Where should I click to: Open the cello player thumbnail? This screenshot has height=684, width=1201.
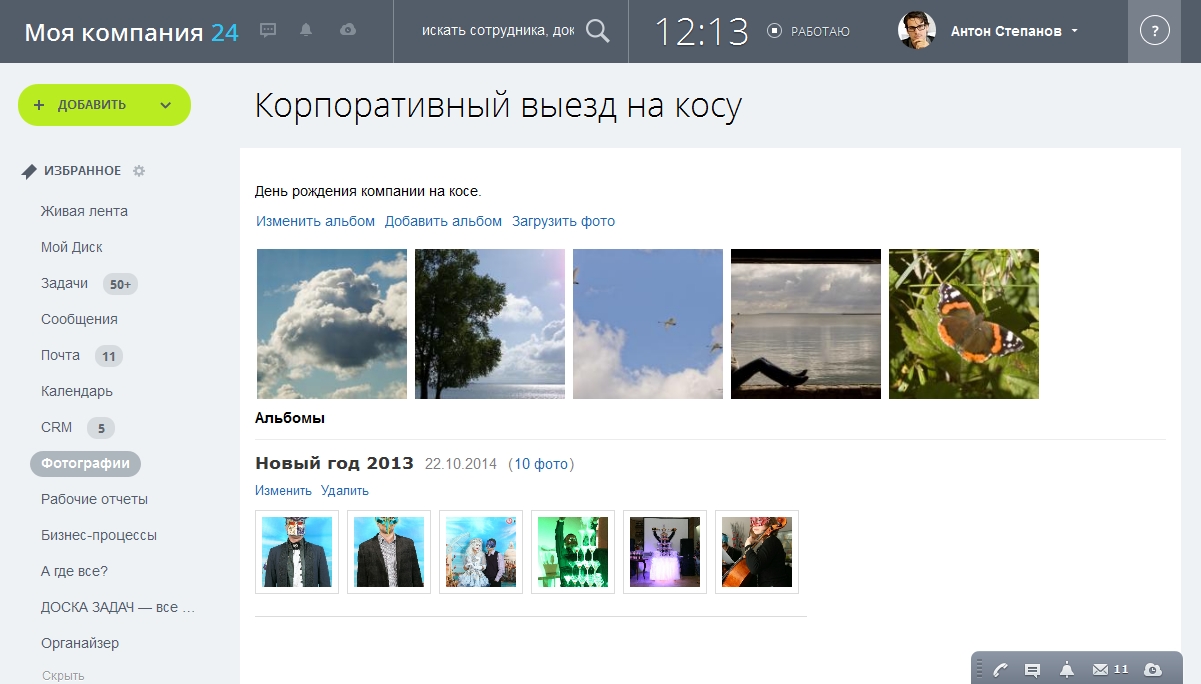click(757, 552)
